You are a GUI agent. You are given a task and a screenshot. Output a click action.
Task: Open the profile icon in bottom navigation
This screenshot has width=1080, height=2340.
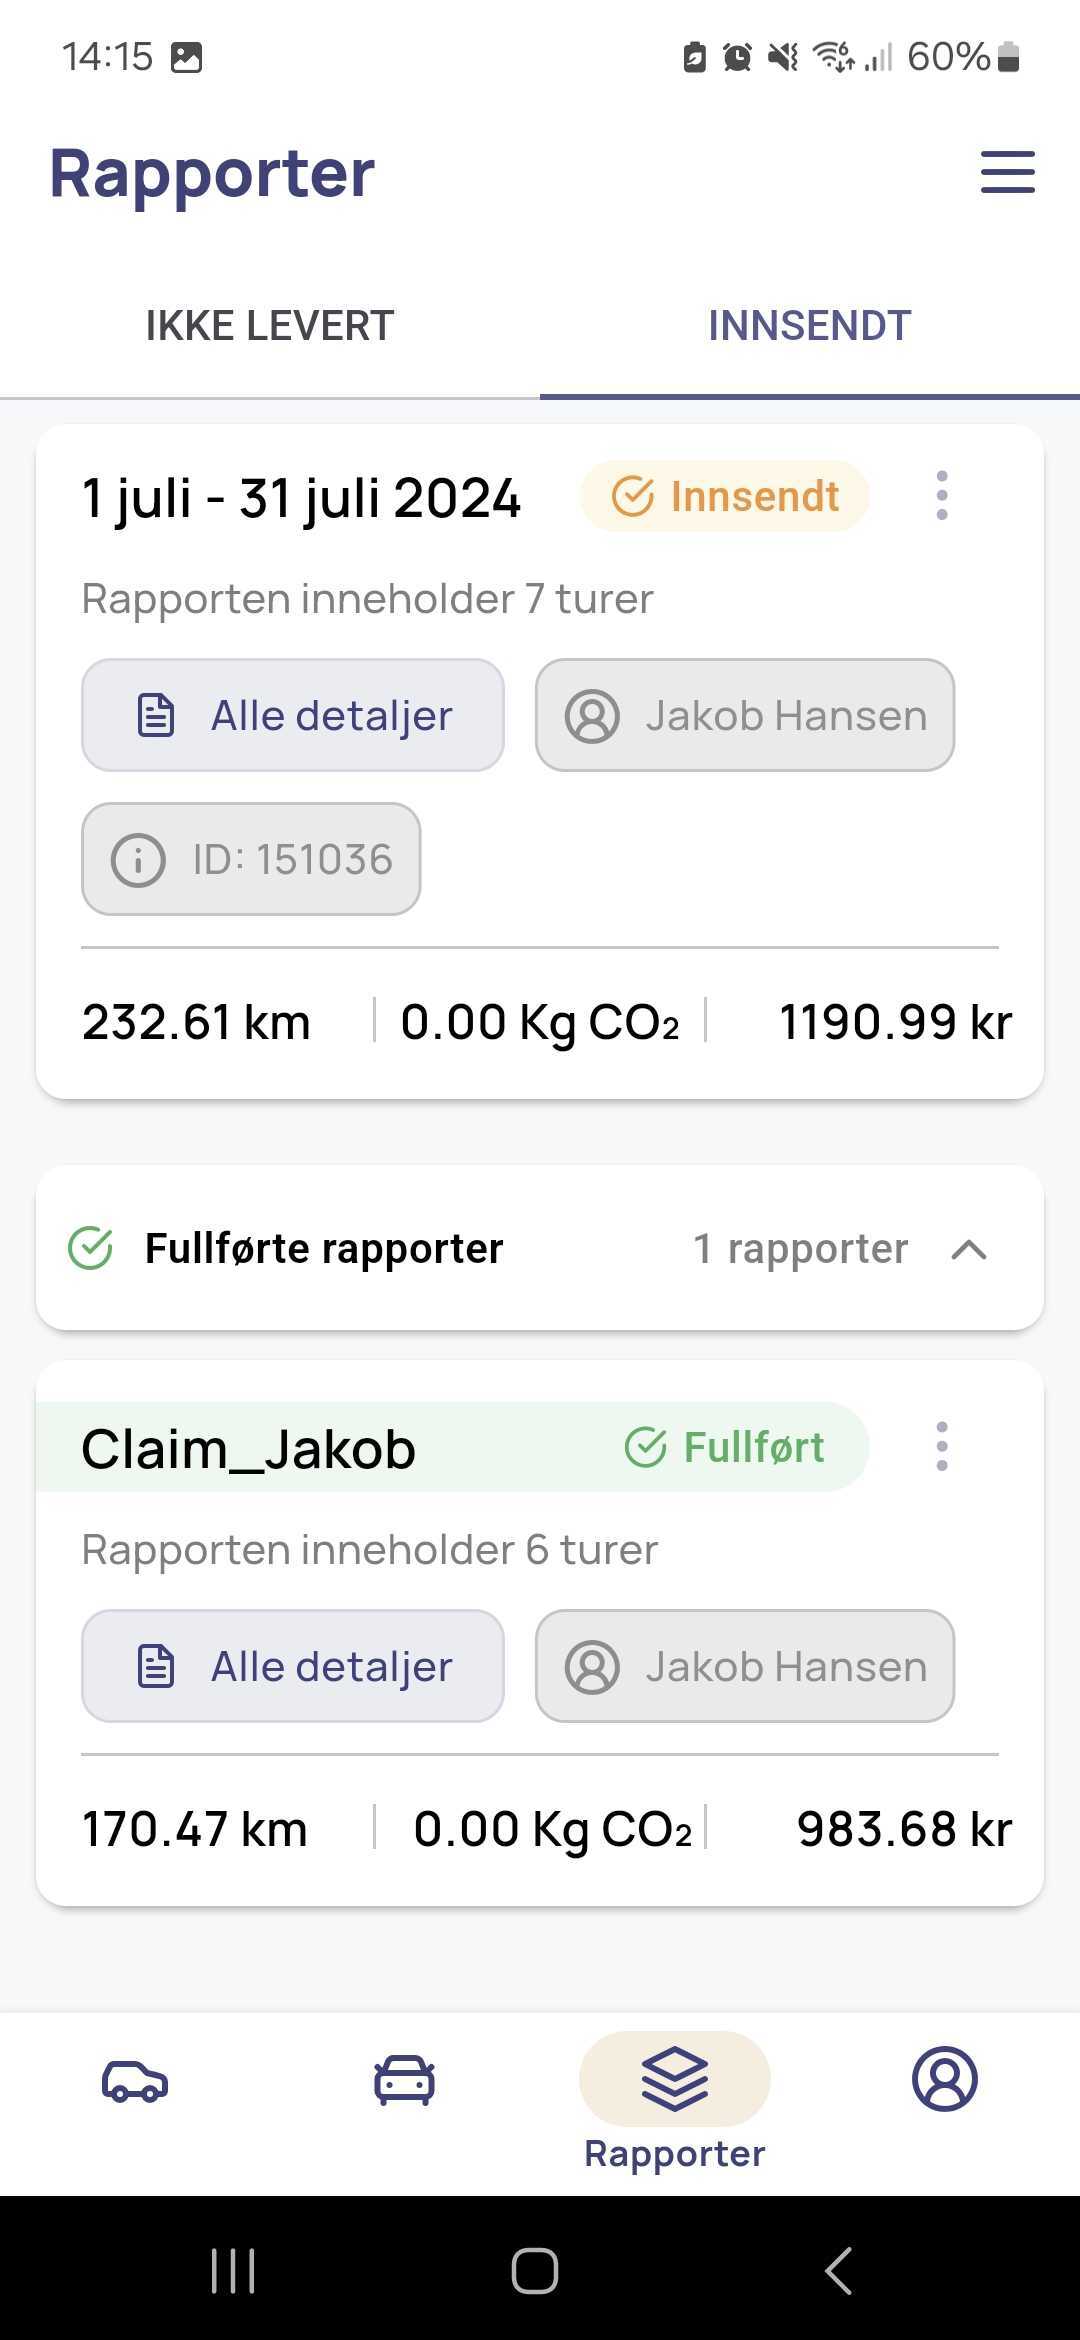click(x=944, y=2079)
